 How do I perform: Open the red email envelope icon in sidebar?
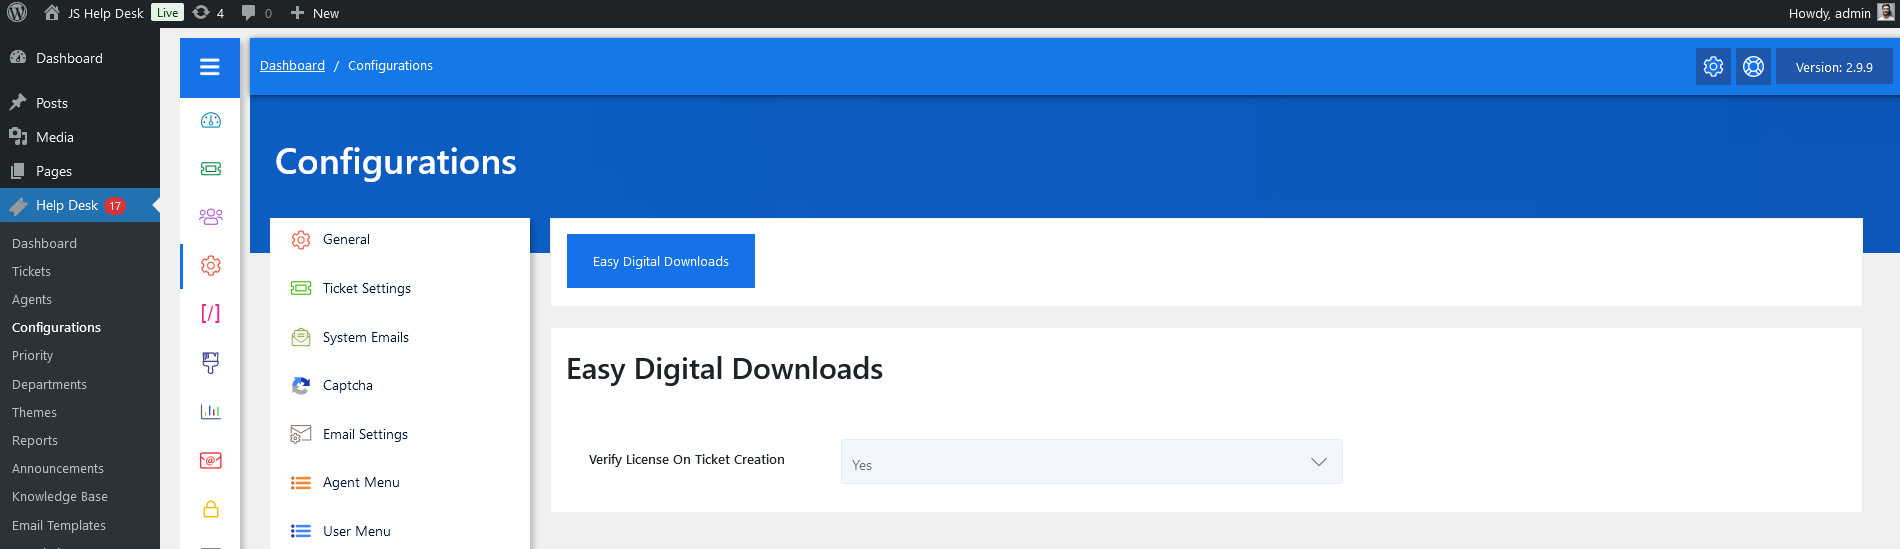click(210, 460)
